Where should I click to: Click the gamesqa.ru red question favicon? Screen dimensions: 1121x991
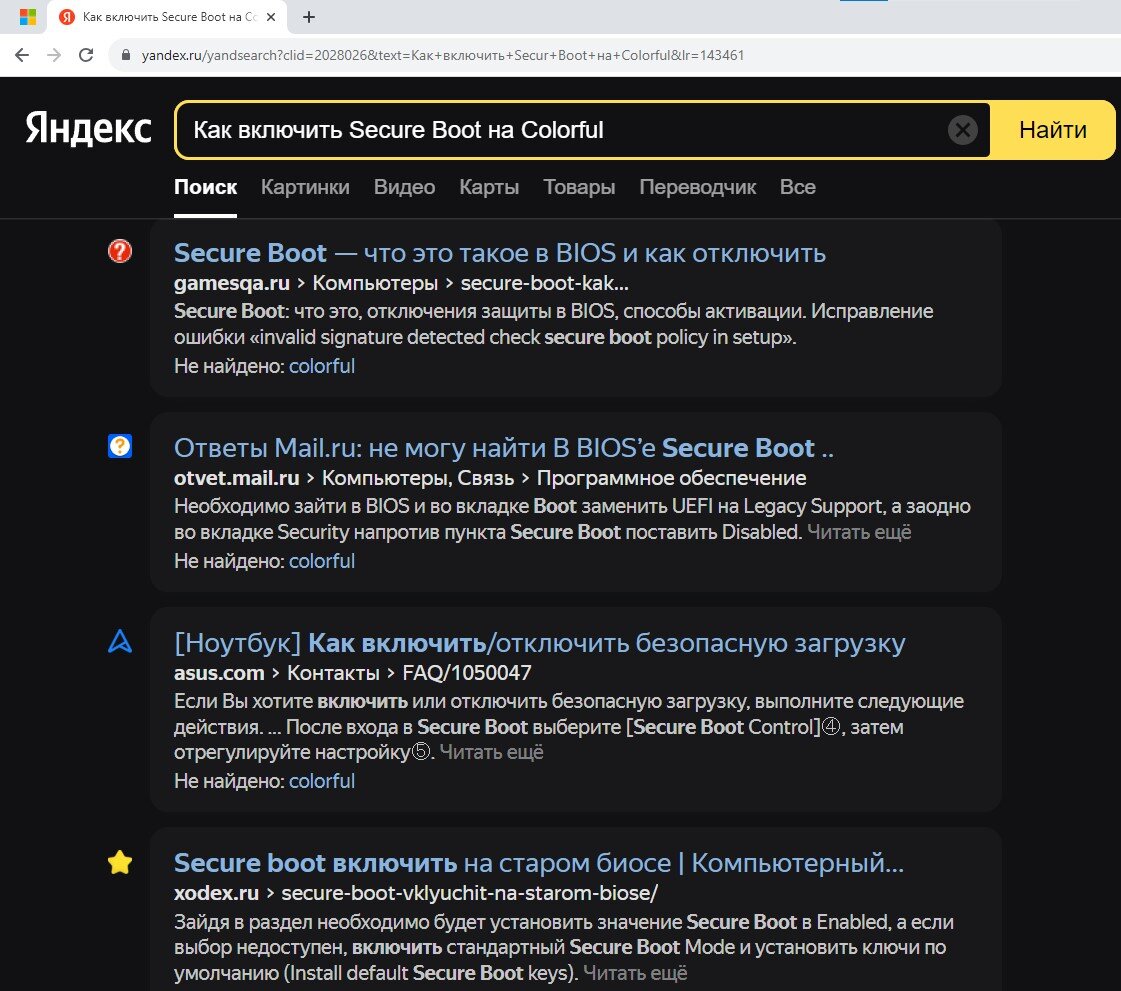[x=120, y=251]
